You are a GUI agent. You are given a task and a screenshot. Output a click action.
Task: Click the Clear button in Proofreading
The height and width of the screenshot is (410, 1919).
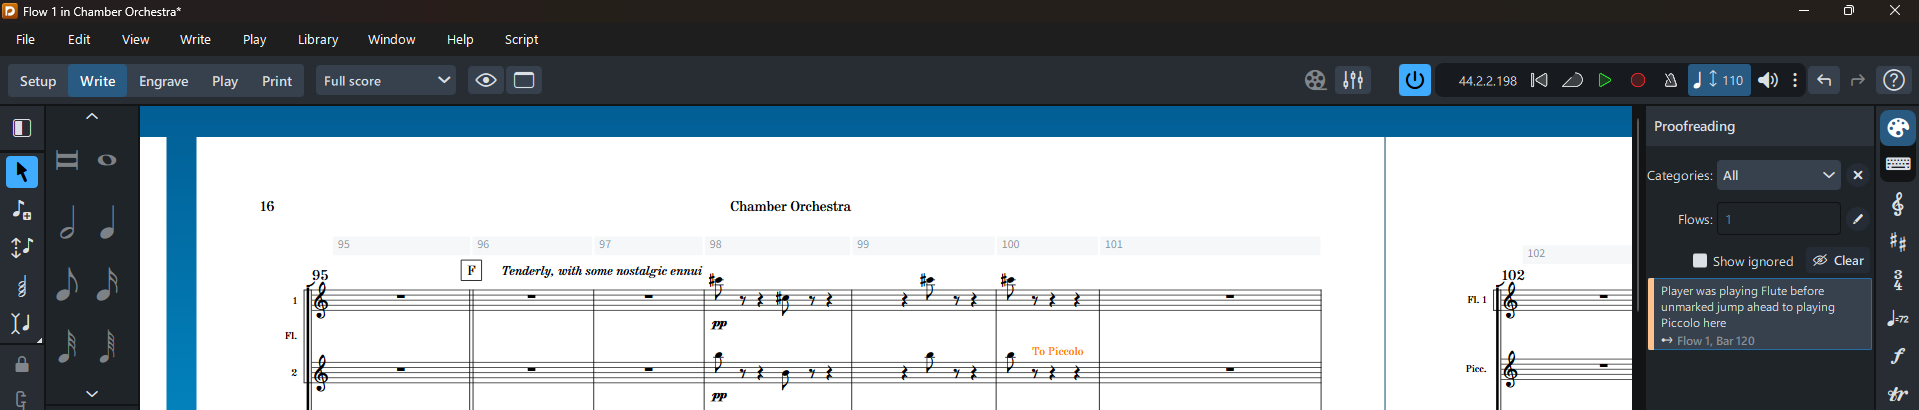coord(1838,261)
